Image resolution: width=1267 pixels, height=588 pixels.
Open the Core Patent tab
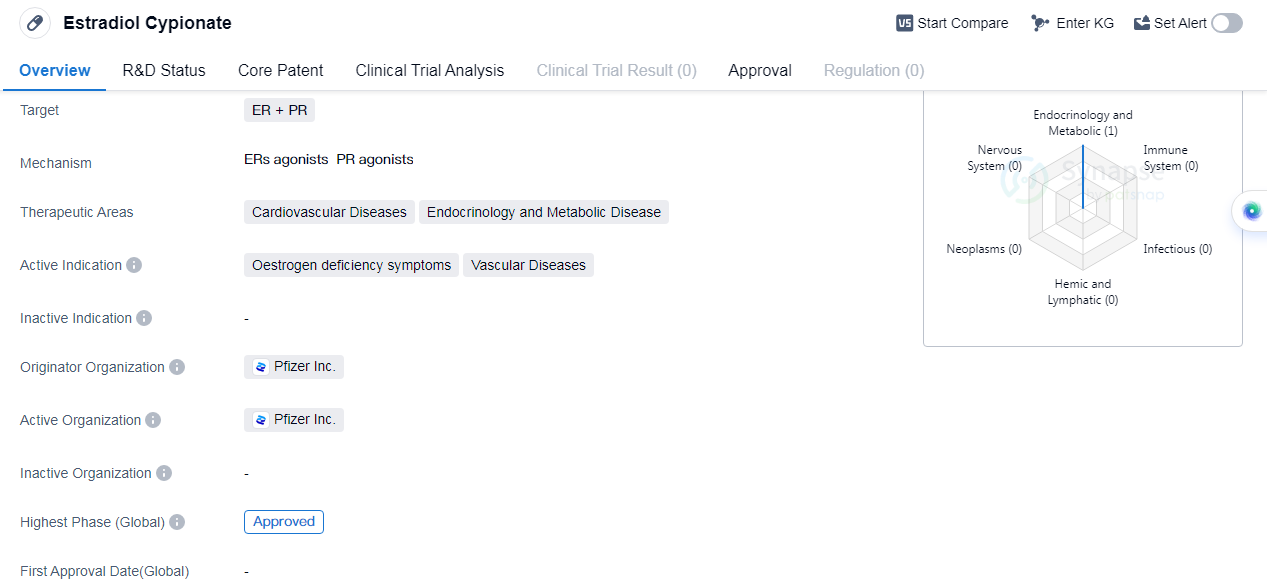coord(280,70)
